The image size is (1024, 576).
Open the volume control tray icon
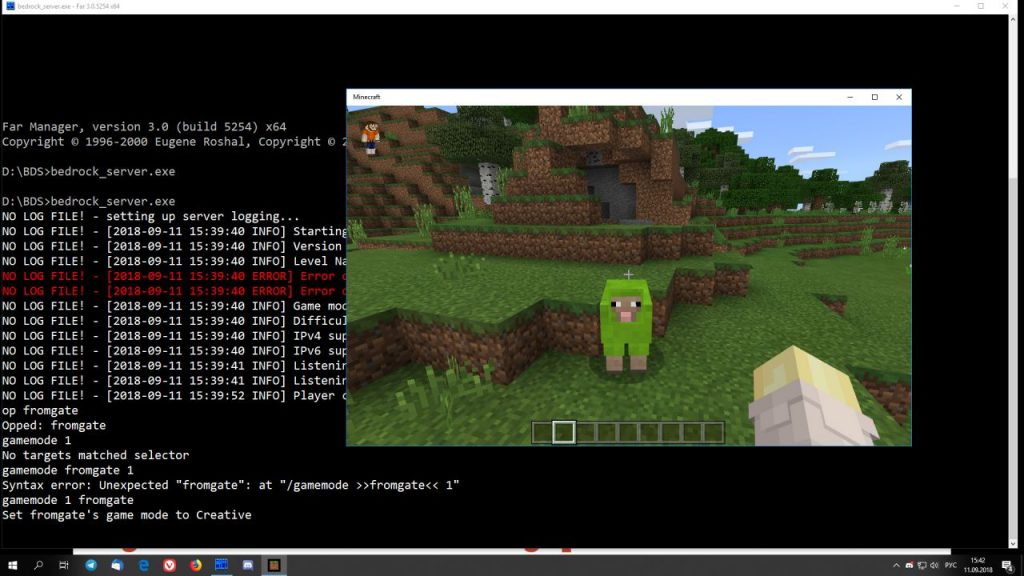(934, 566)
